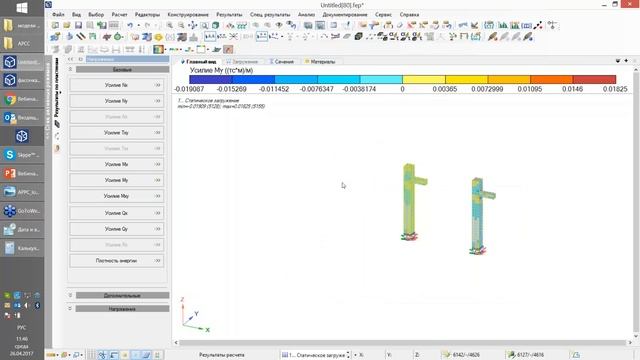640x360 pixels.
Task: Open the view tabs list dropdown arrow
Action: tap(618, 61)
